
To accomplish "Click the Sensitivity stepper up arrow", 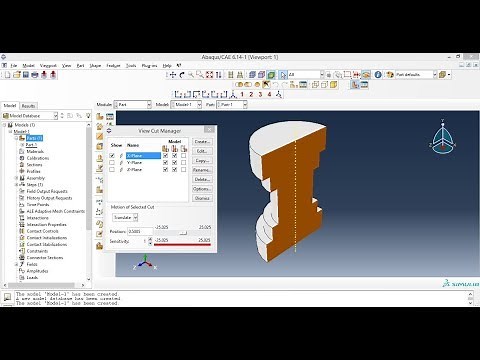I will pos(150,239).
